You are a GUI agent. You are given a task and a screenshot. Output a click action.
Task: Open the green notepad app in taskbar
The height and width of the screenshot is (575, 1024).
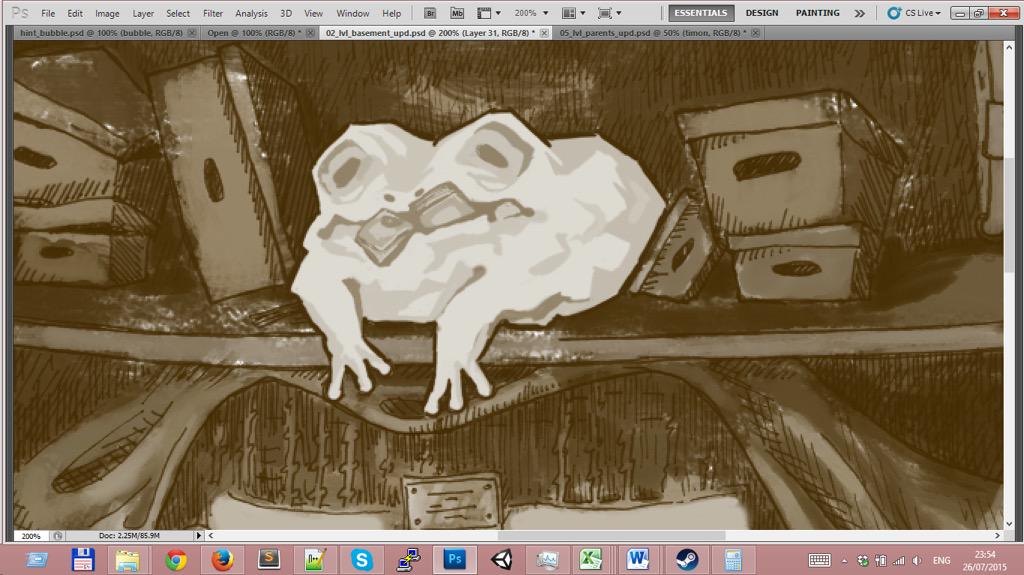click(x=315, y=560)
